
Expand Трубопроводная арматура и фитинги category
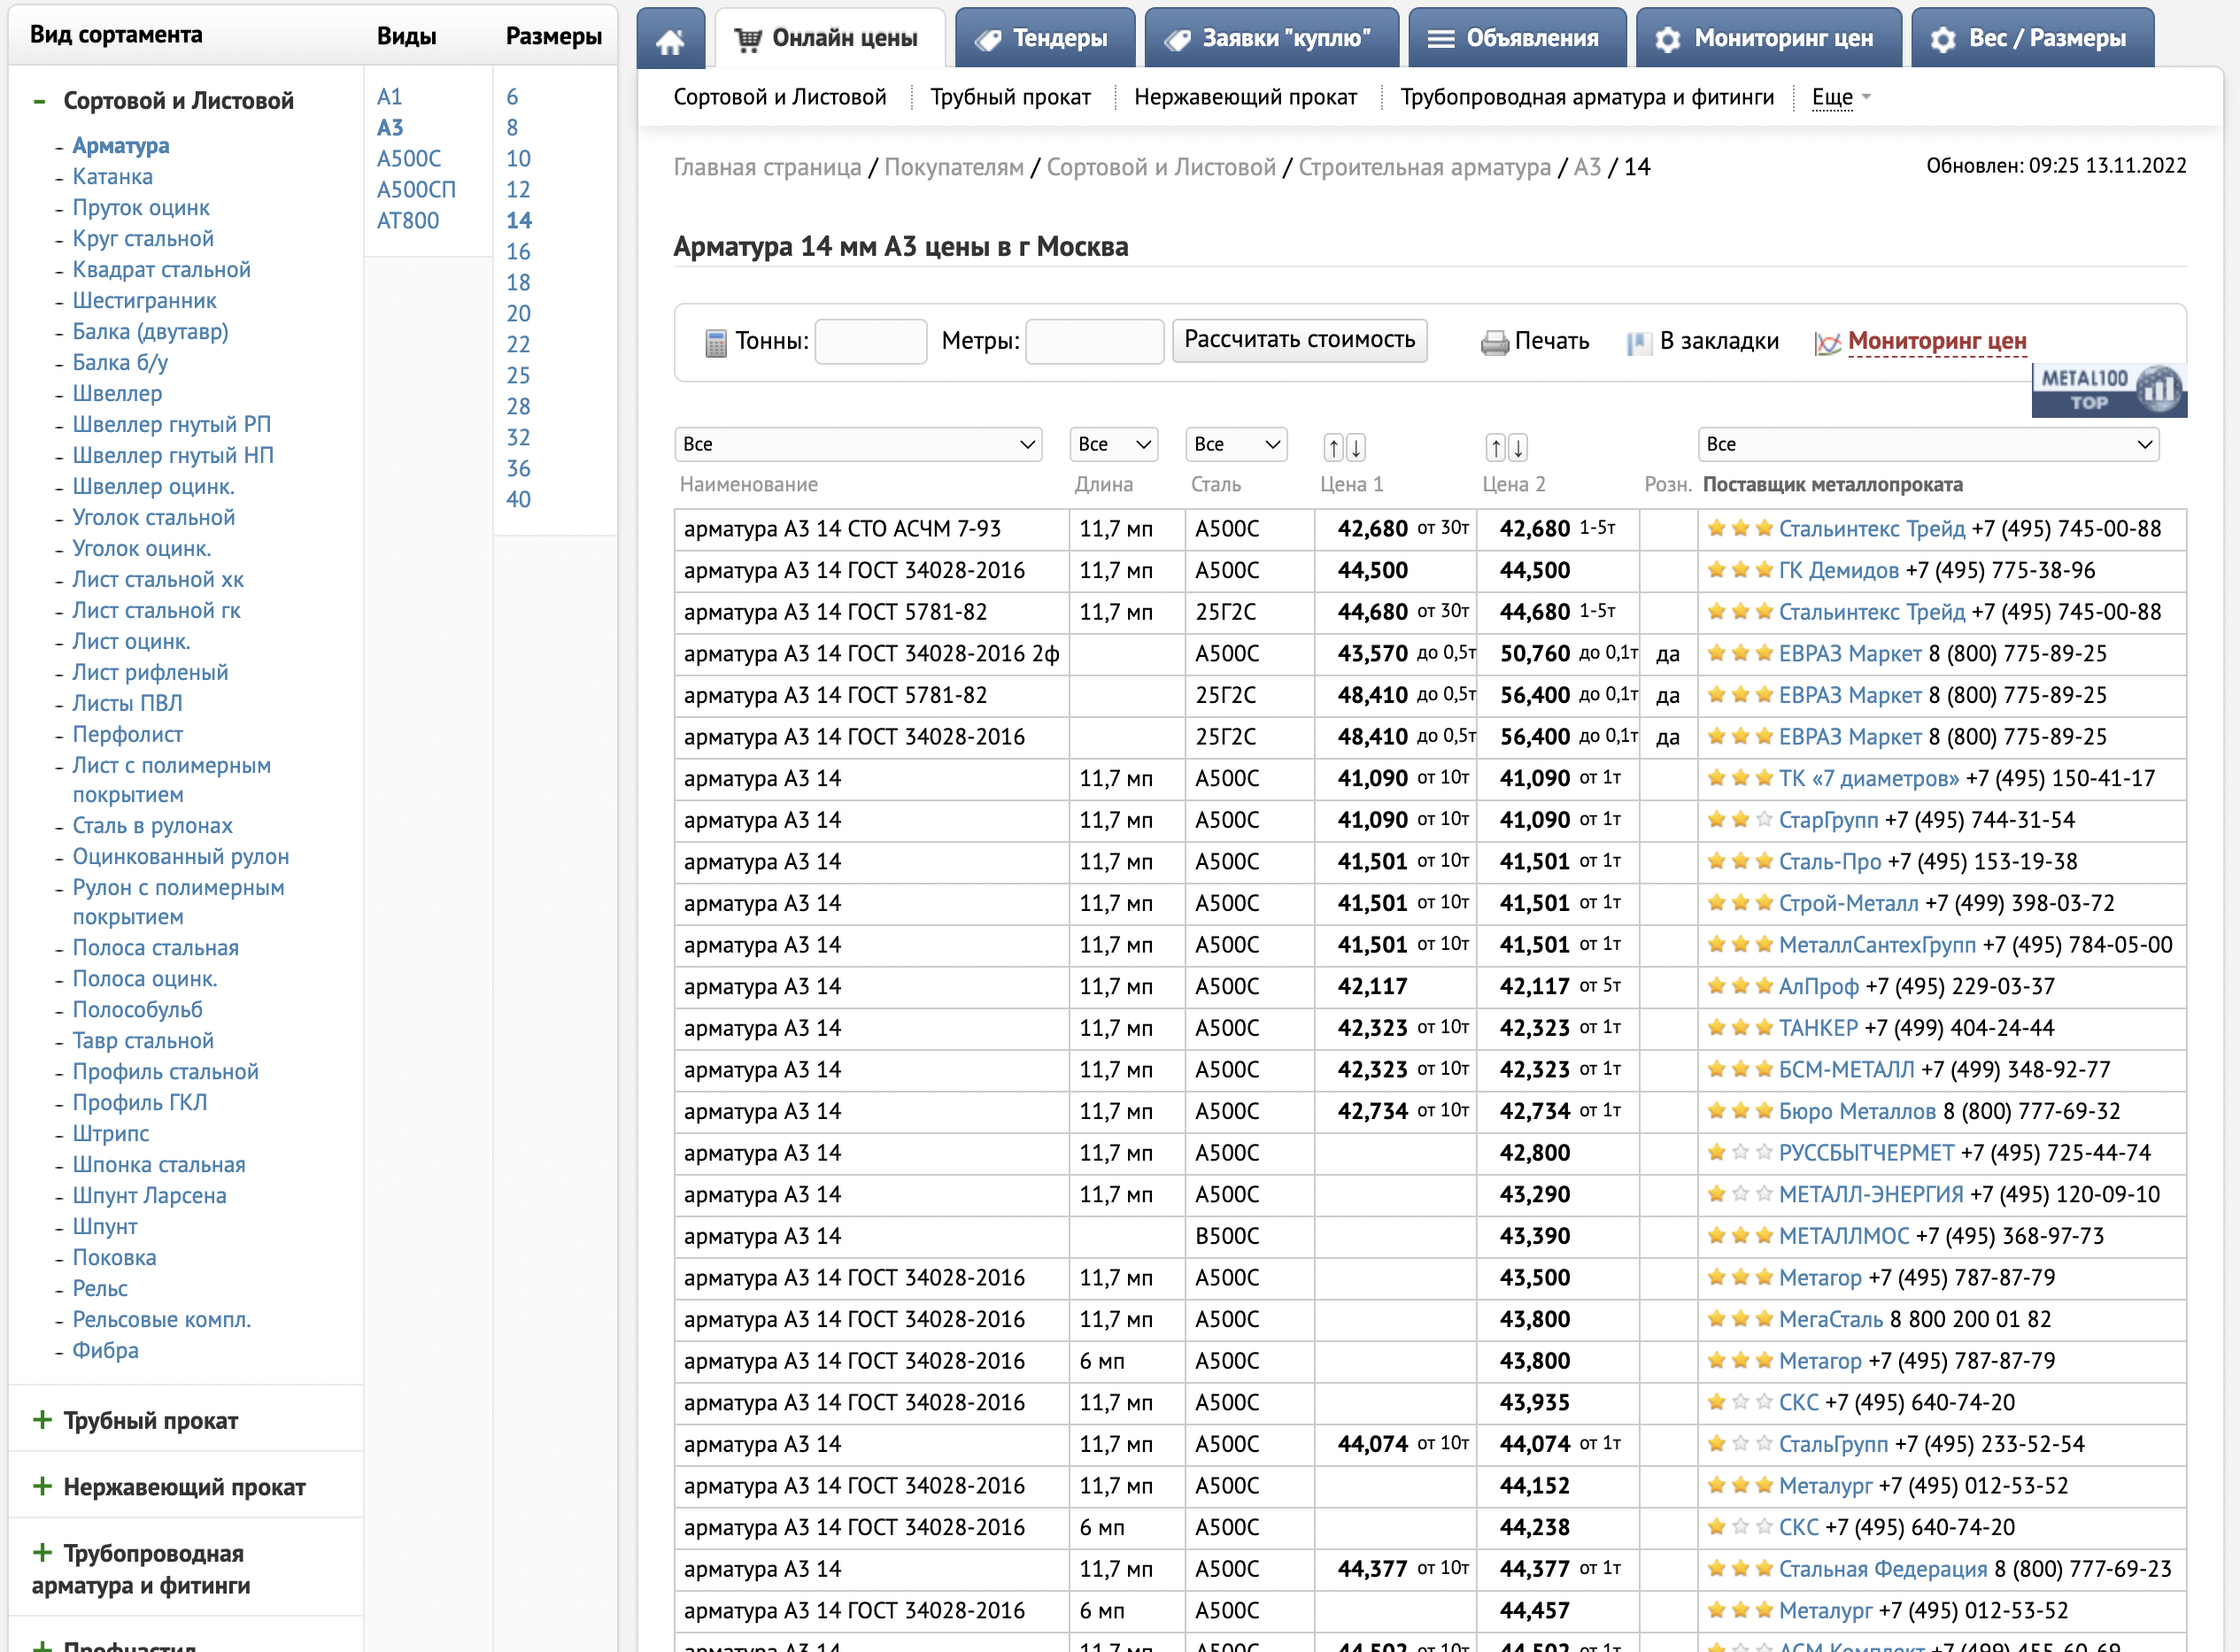(141, 1569)
